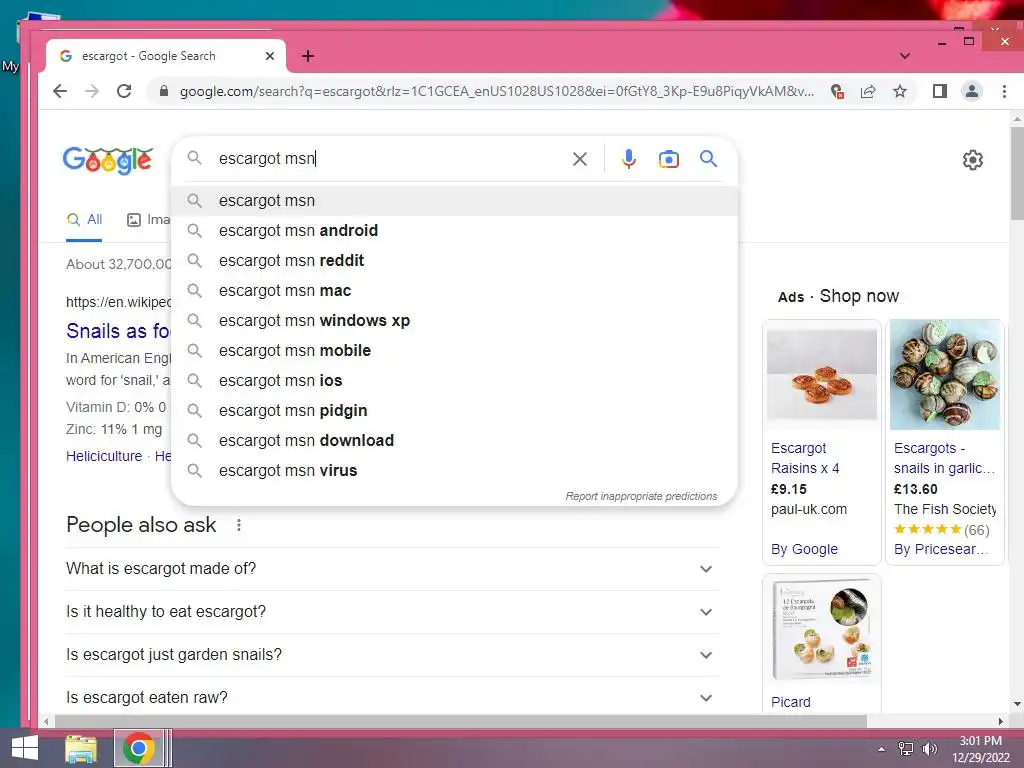1024x768 pixels.
Task: Reload the Google search page
Action: pyautogui.click(x=124, y=91)
